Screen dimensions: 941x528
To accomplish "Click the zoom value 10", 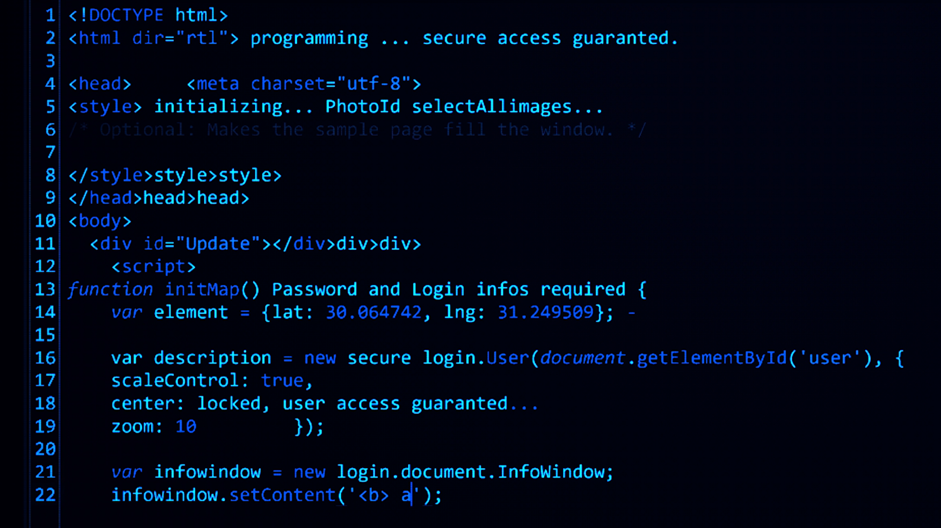I will coord(186,427).
